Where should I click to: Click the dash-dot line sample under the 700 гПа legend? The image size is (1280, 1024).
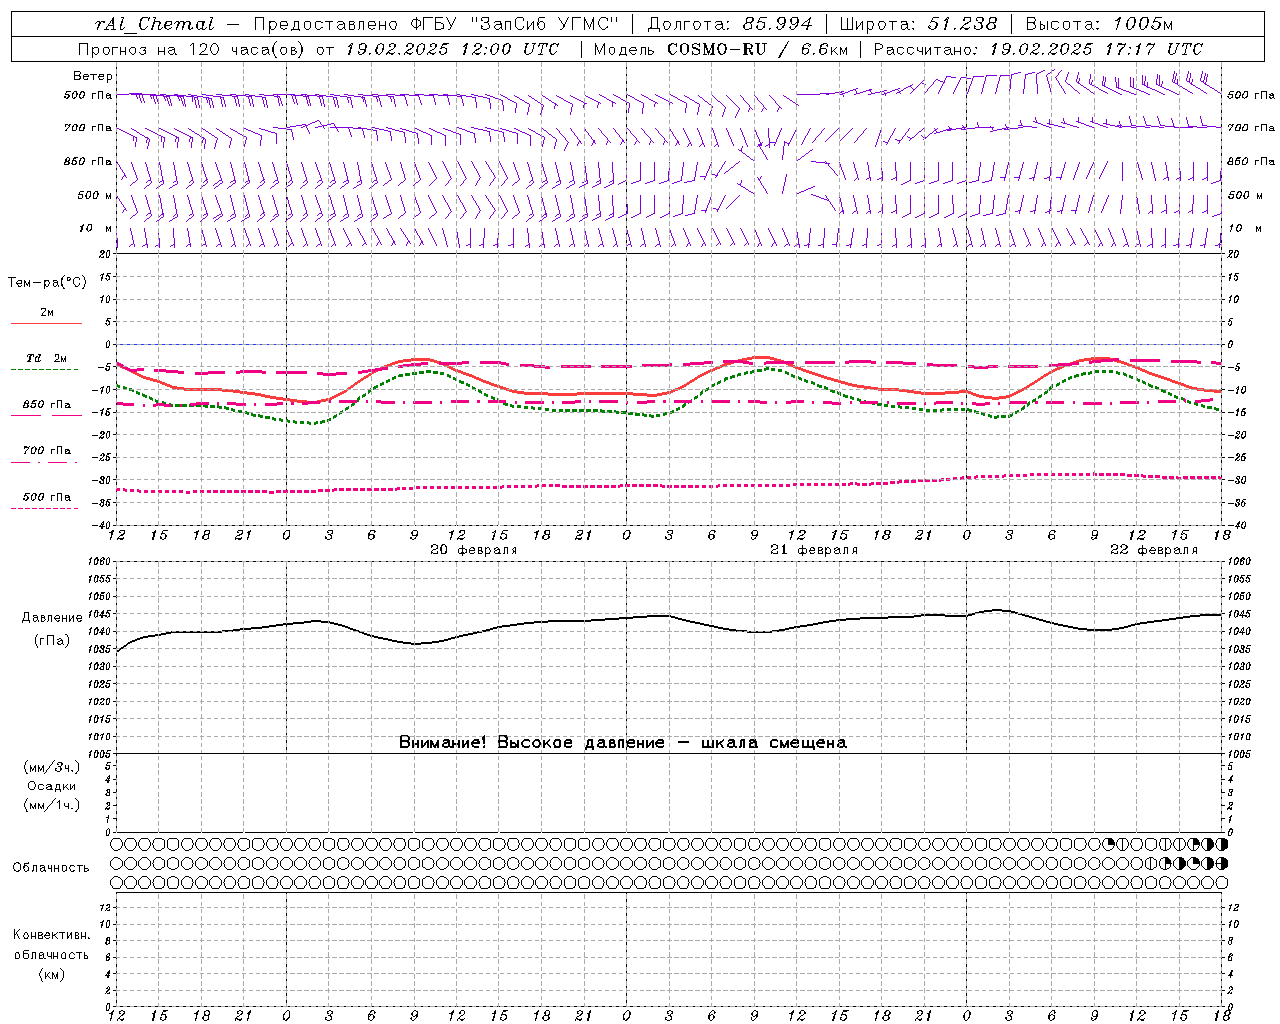[x=44, y=462]
